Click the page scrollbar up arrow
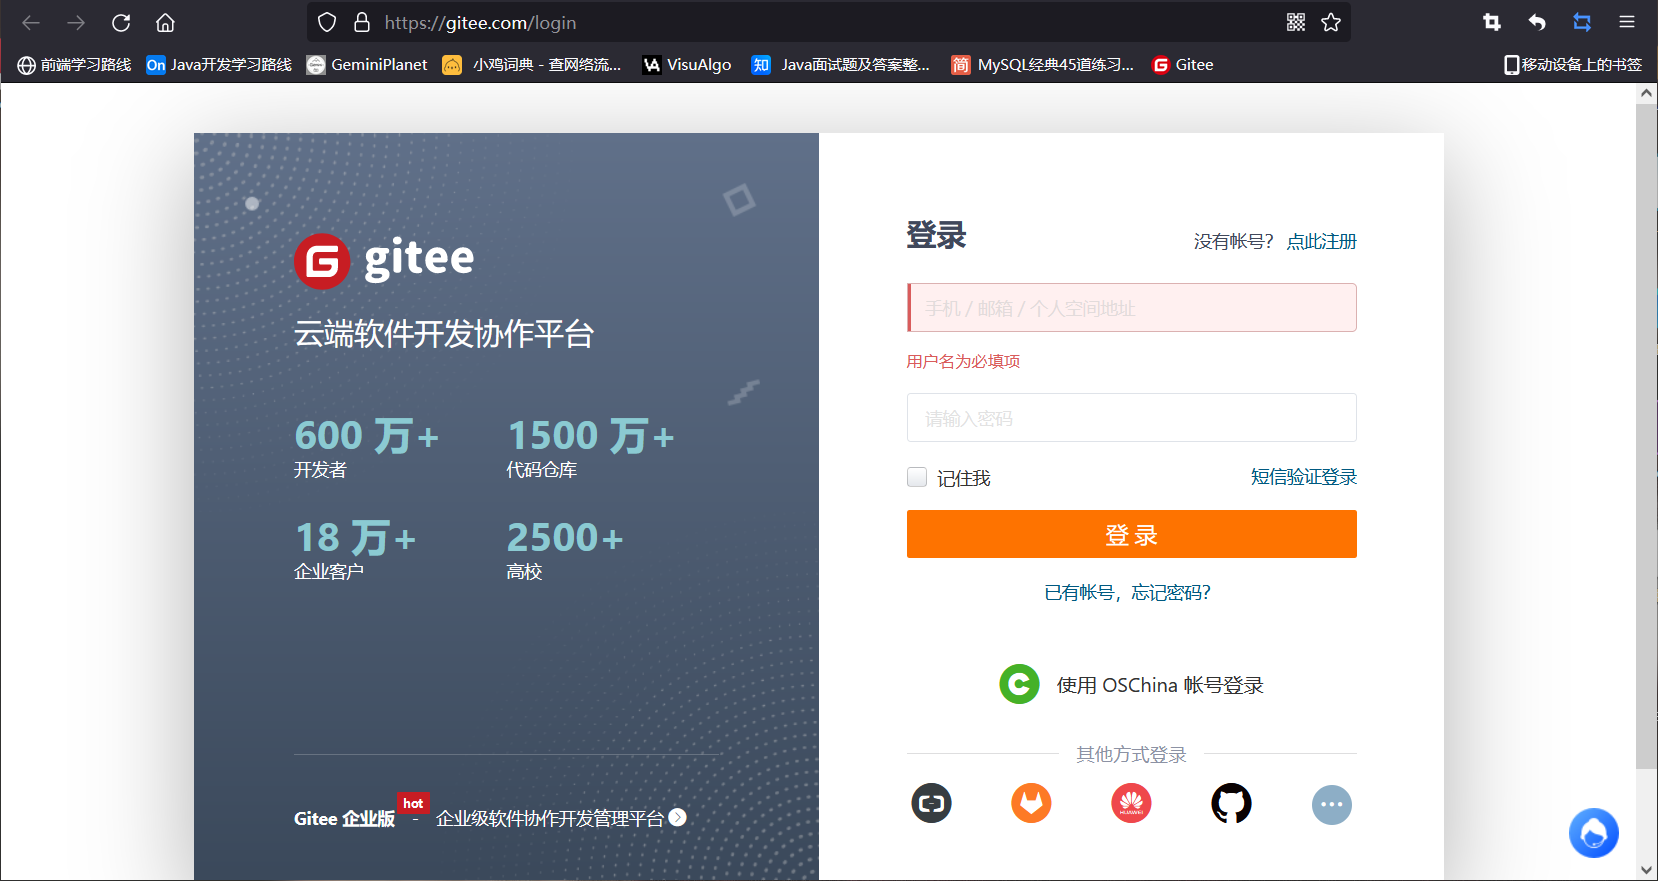 (x=1646, y=93)
